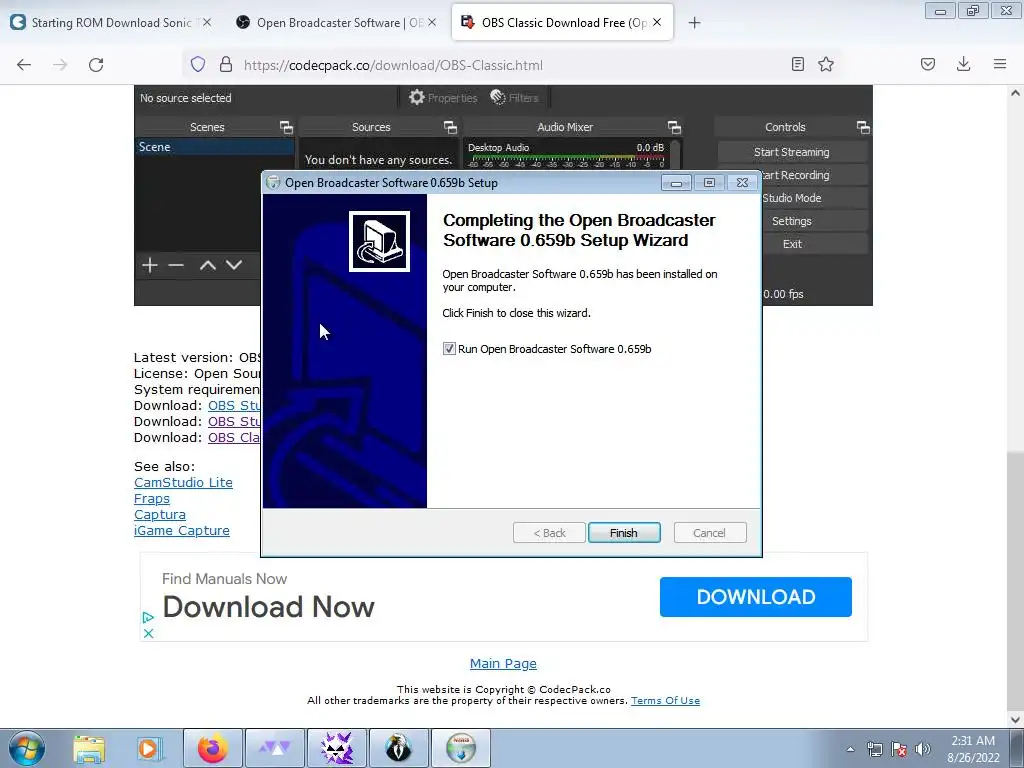Open network status tray icon
The image size is (1024, 768).
click(x=874, y=749)
